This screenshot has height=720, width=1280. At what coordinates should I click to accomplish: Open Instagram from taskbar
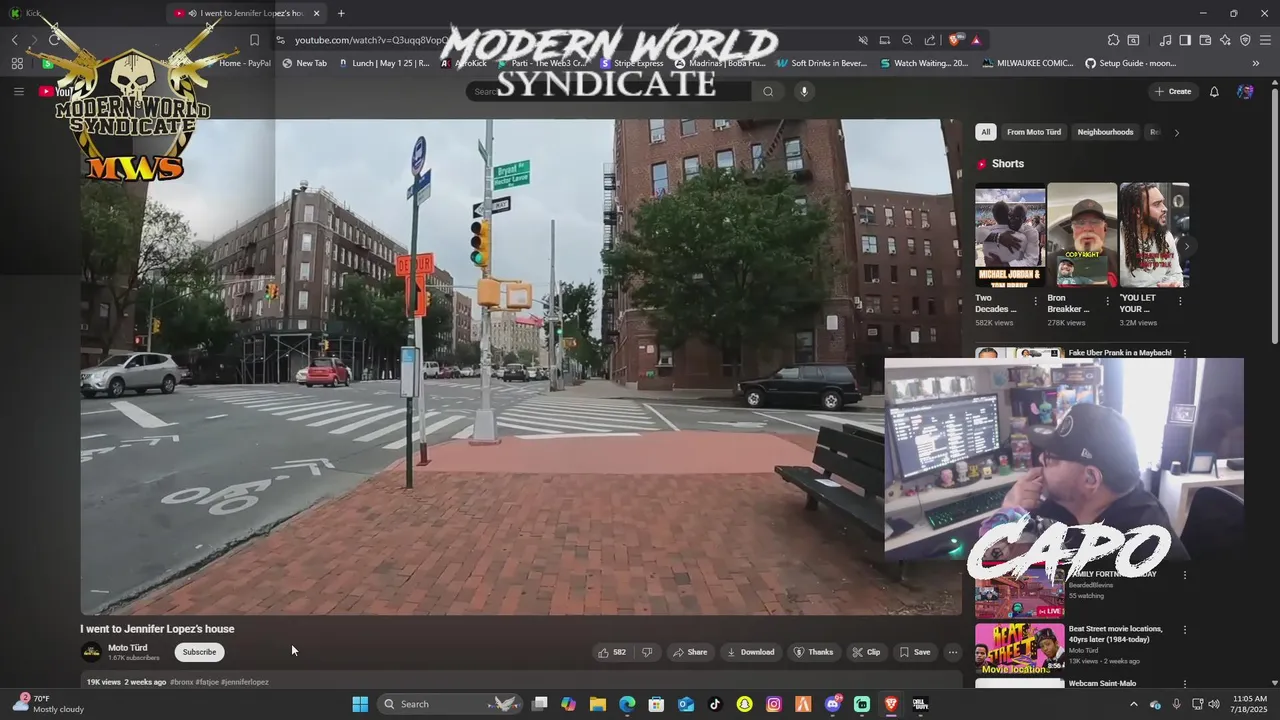pyautogui.click(x=774, y=704)
